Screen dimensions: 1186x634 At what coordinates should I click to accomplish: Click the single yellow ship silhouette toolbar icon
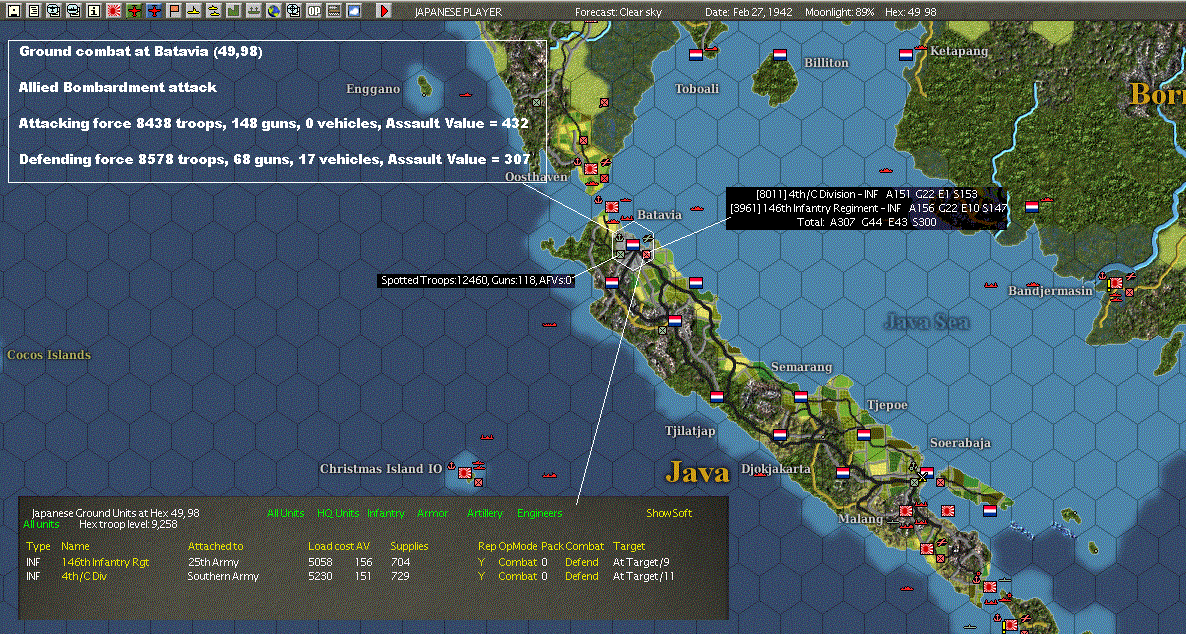(194, 11)
